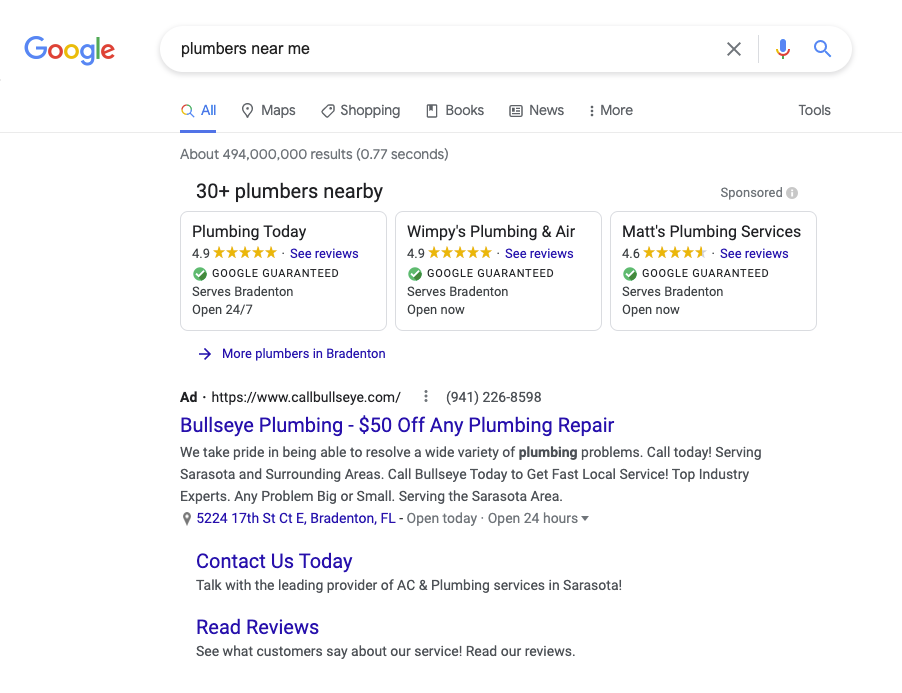The height and width of the screenshot is (693, 902).
Task: Open Bullseye Plumbing $50 Off ad headline
Action: tap(397, 425)
